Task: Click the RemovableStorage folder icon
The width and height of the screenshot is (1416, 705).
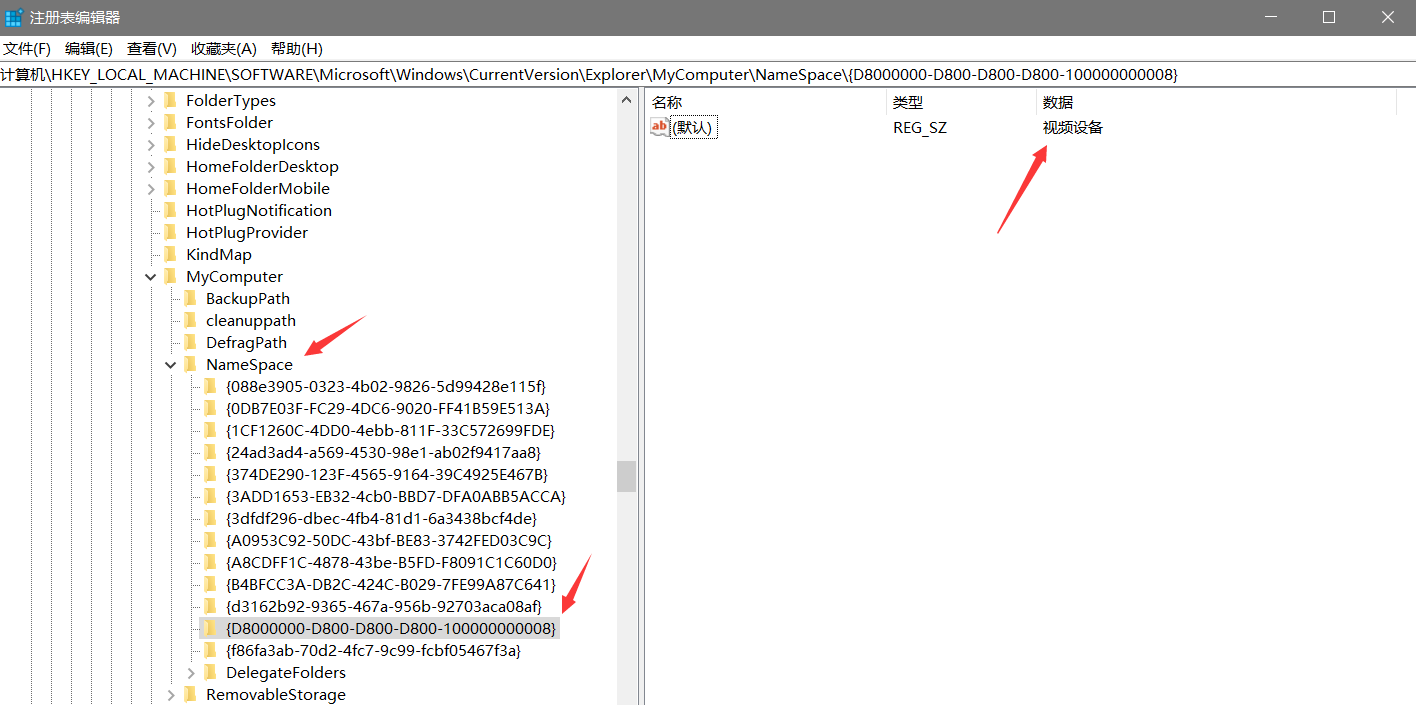Action: [190, 694]
